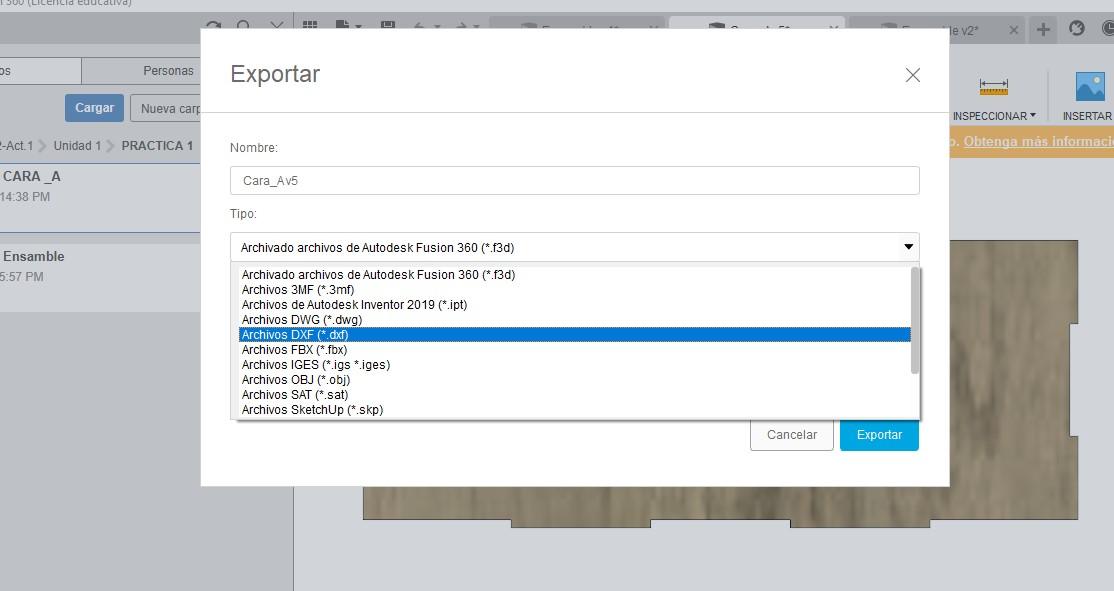Click the Exportar button
1114x591 pixels.
tap(880, 435)
